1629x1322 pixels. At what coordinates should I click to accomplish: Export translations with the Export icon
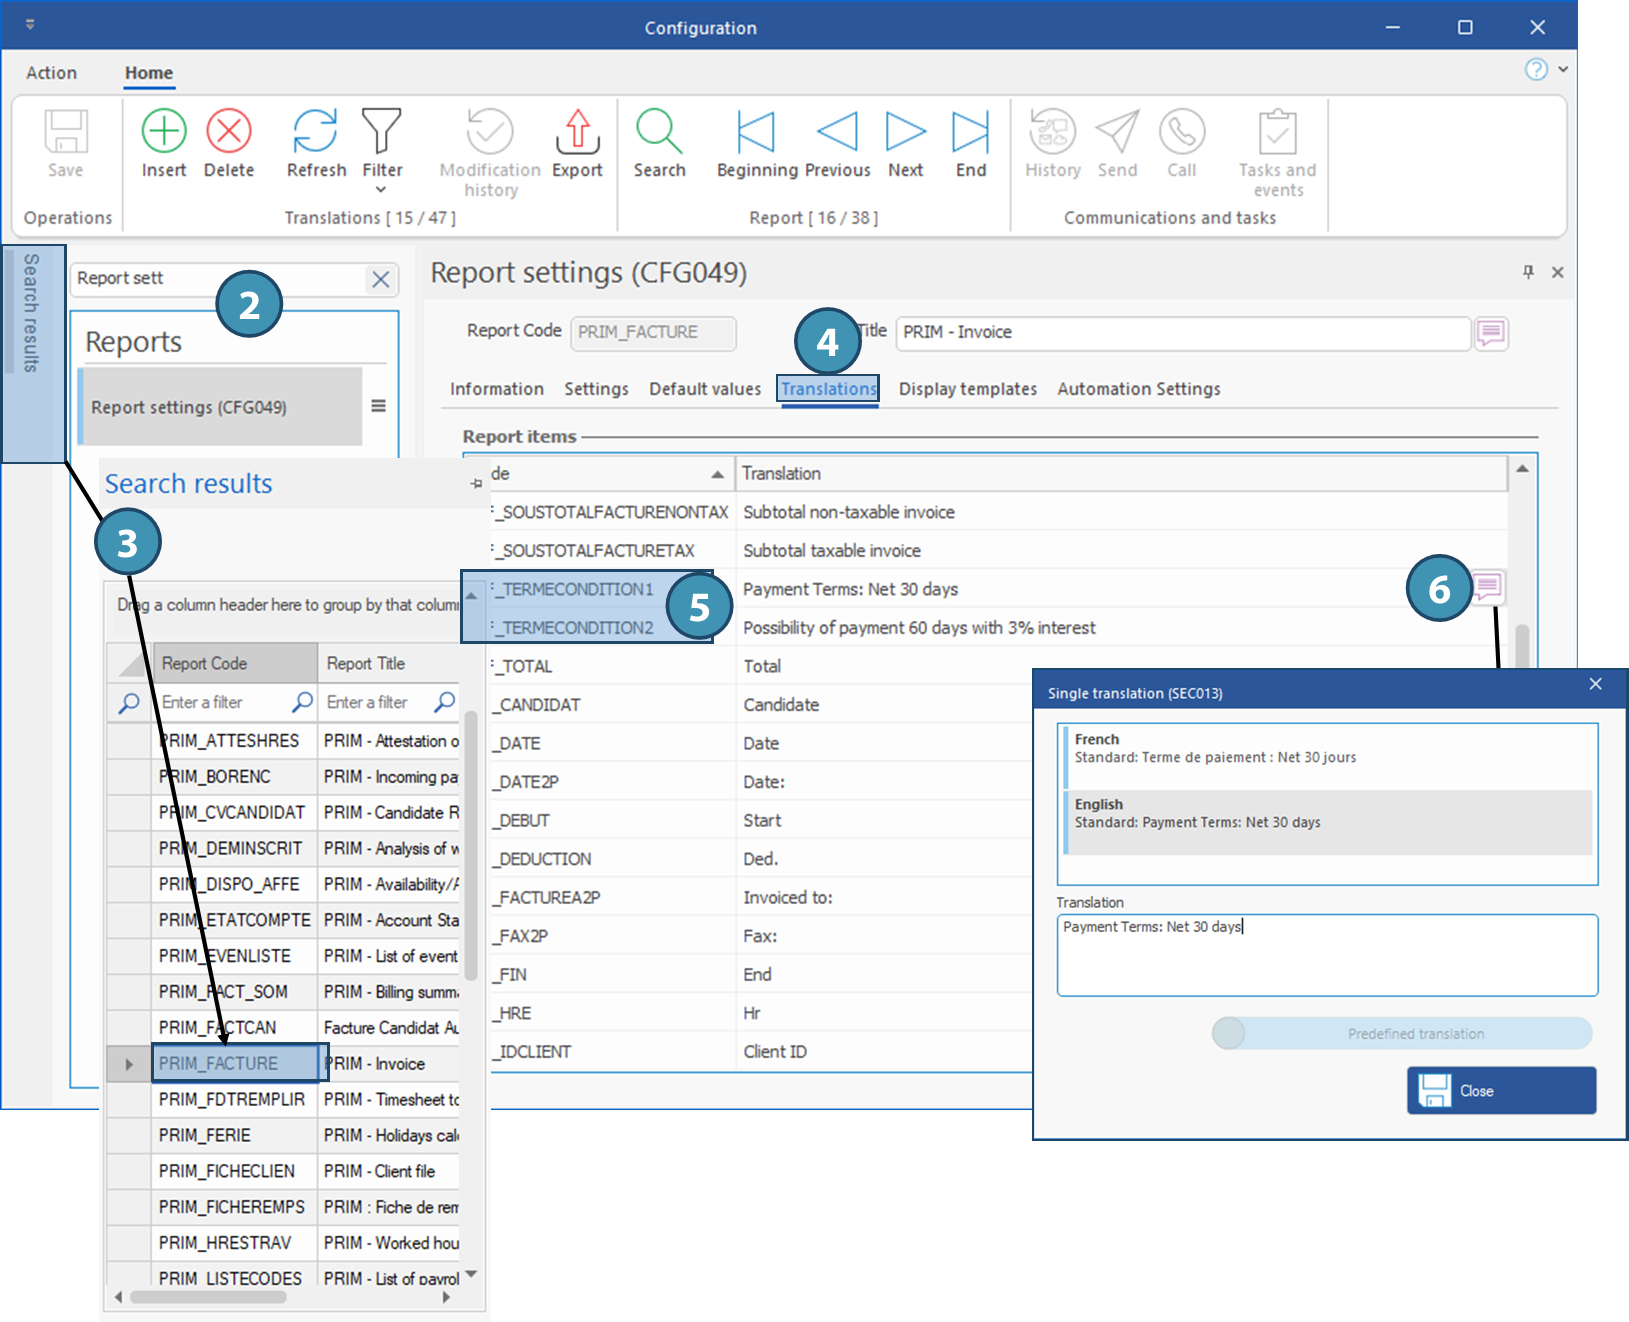click(x=577, y=132)
